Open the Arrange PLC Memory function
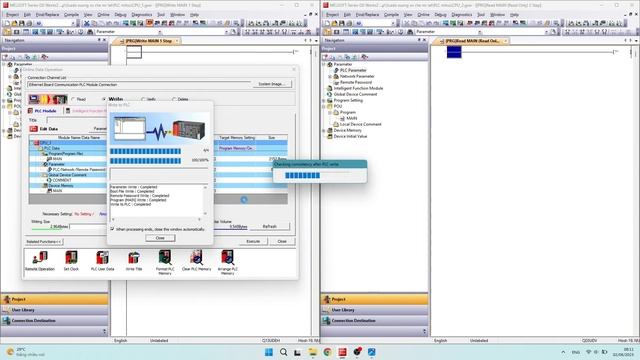This screenshot has width=640, height=360. 227,262
